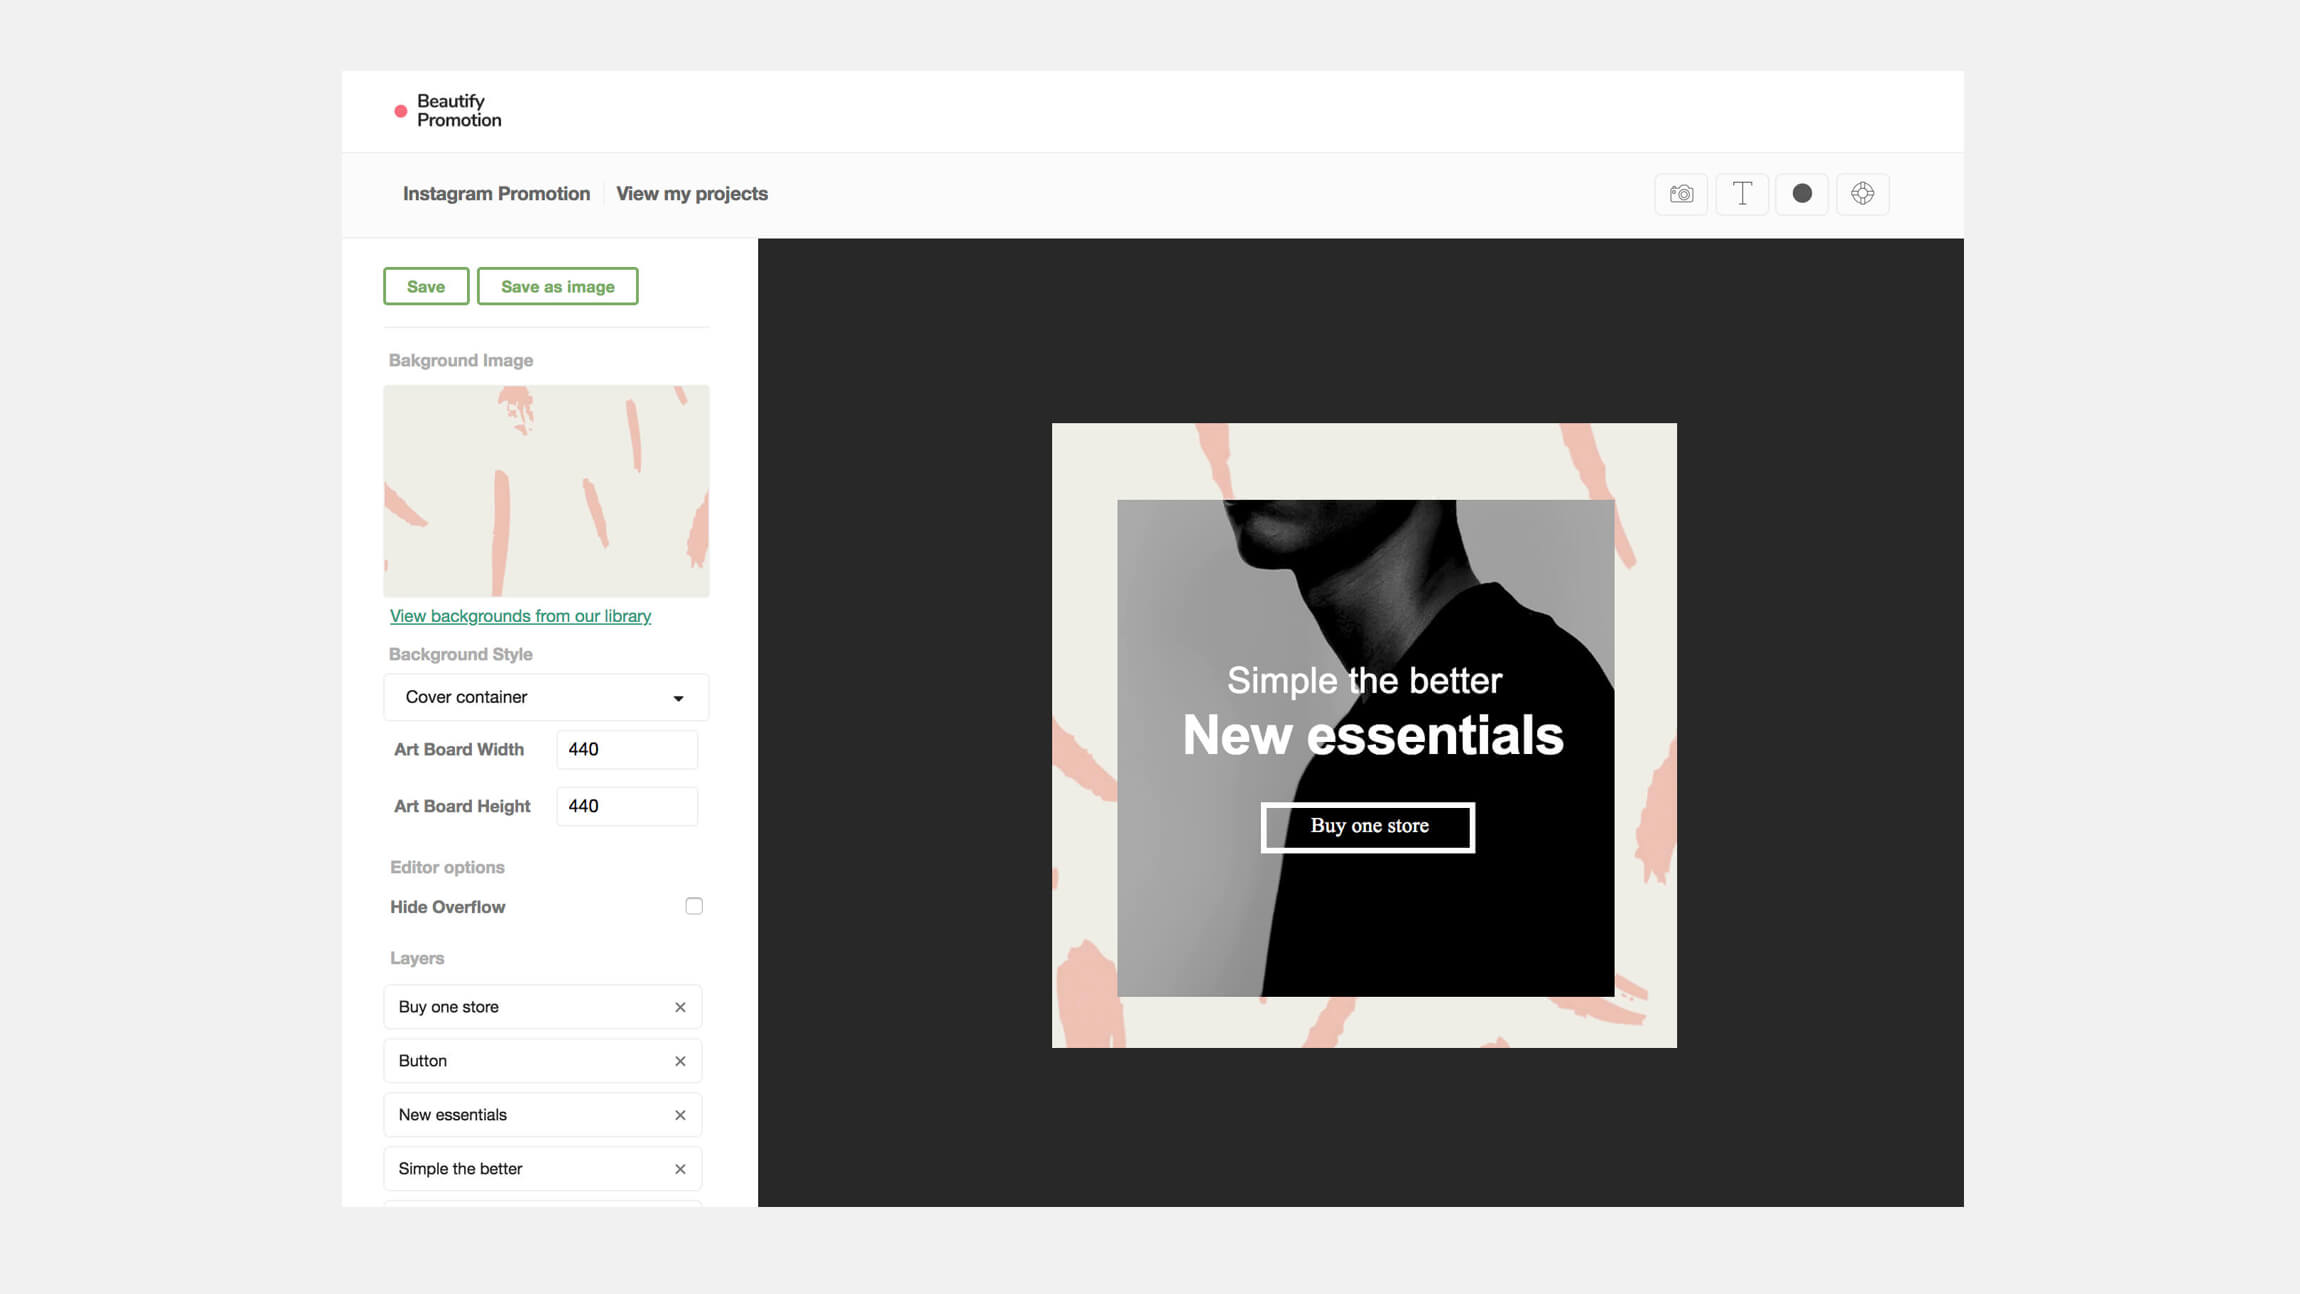2300x1294 pixels.
Task: Click the Save as image button
Action: [558, 286]
